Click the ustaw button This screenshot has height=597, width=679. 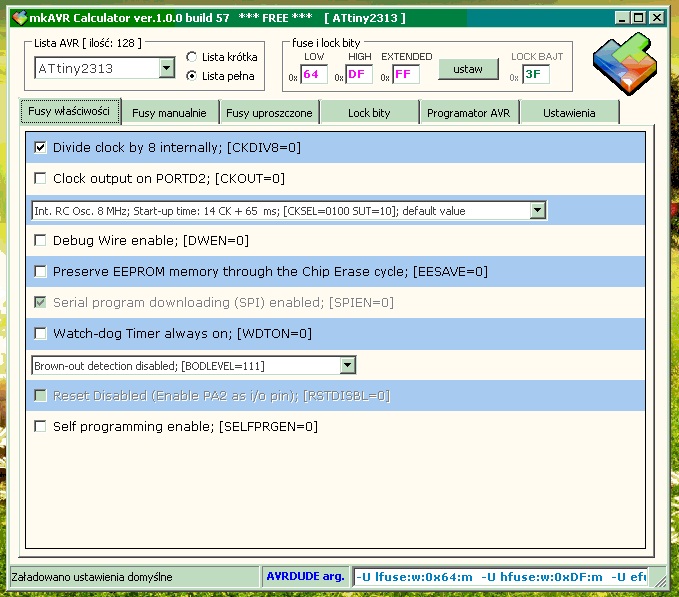(468, 69)
